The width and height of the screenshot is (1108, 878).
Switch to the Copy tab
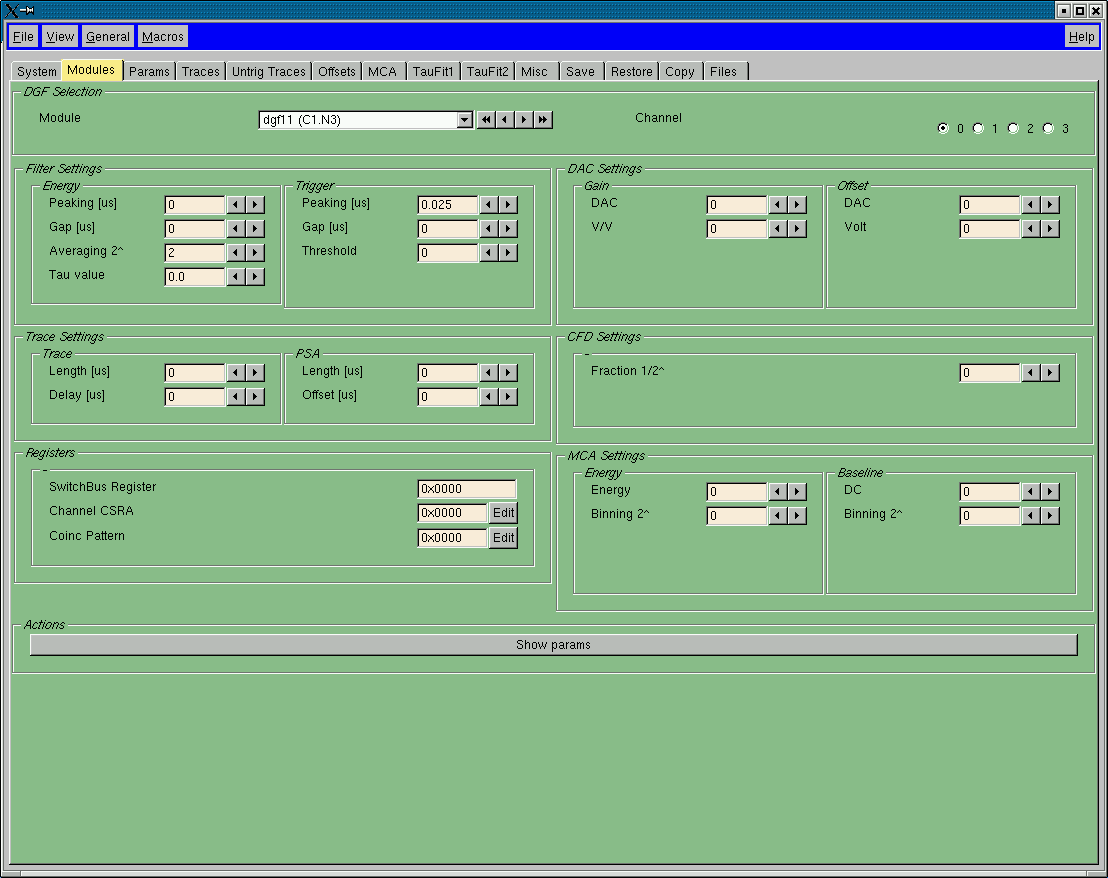[680, 71]
